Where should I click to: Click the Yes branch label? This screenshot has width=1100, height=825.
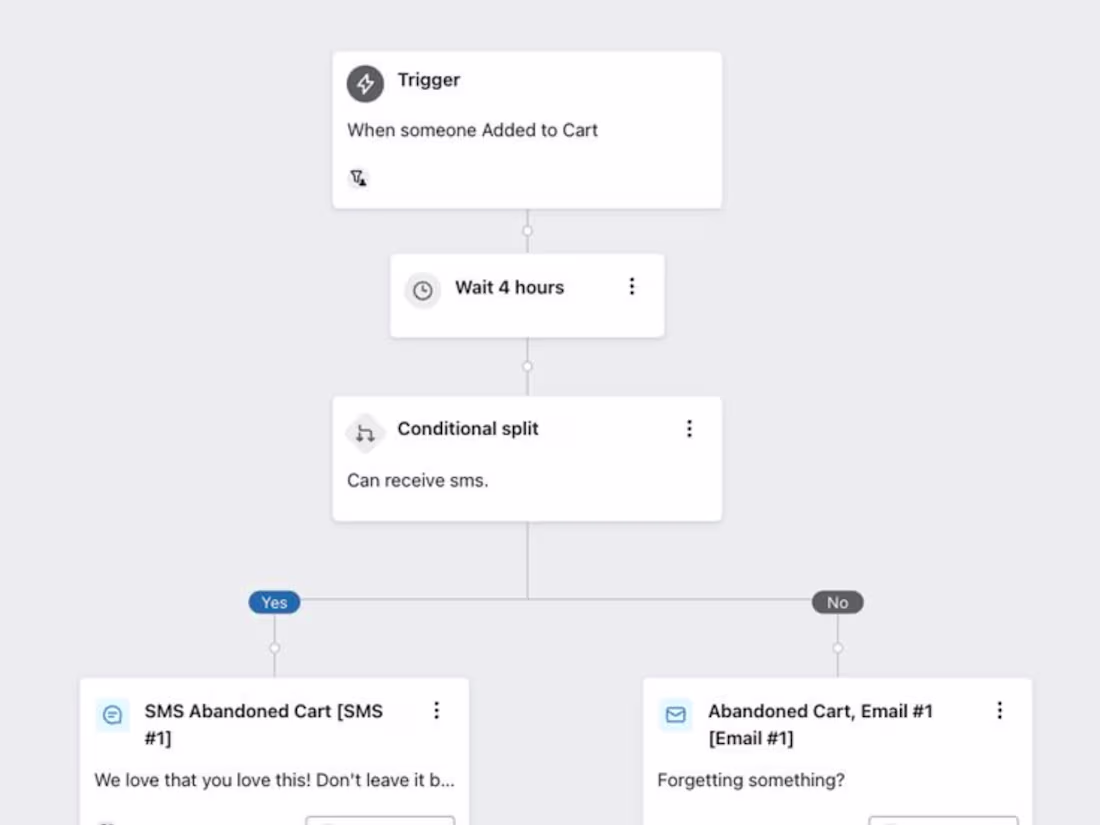tap(274, 603)
